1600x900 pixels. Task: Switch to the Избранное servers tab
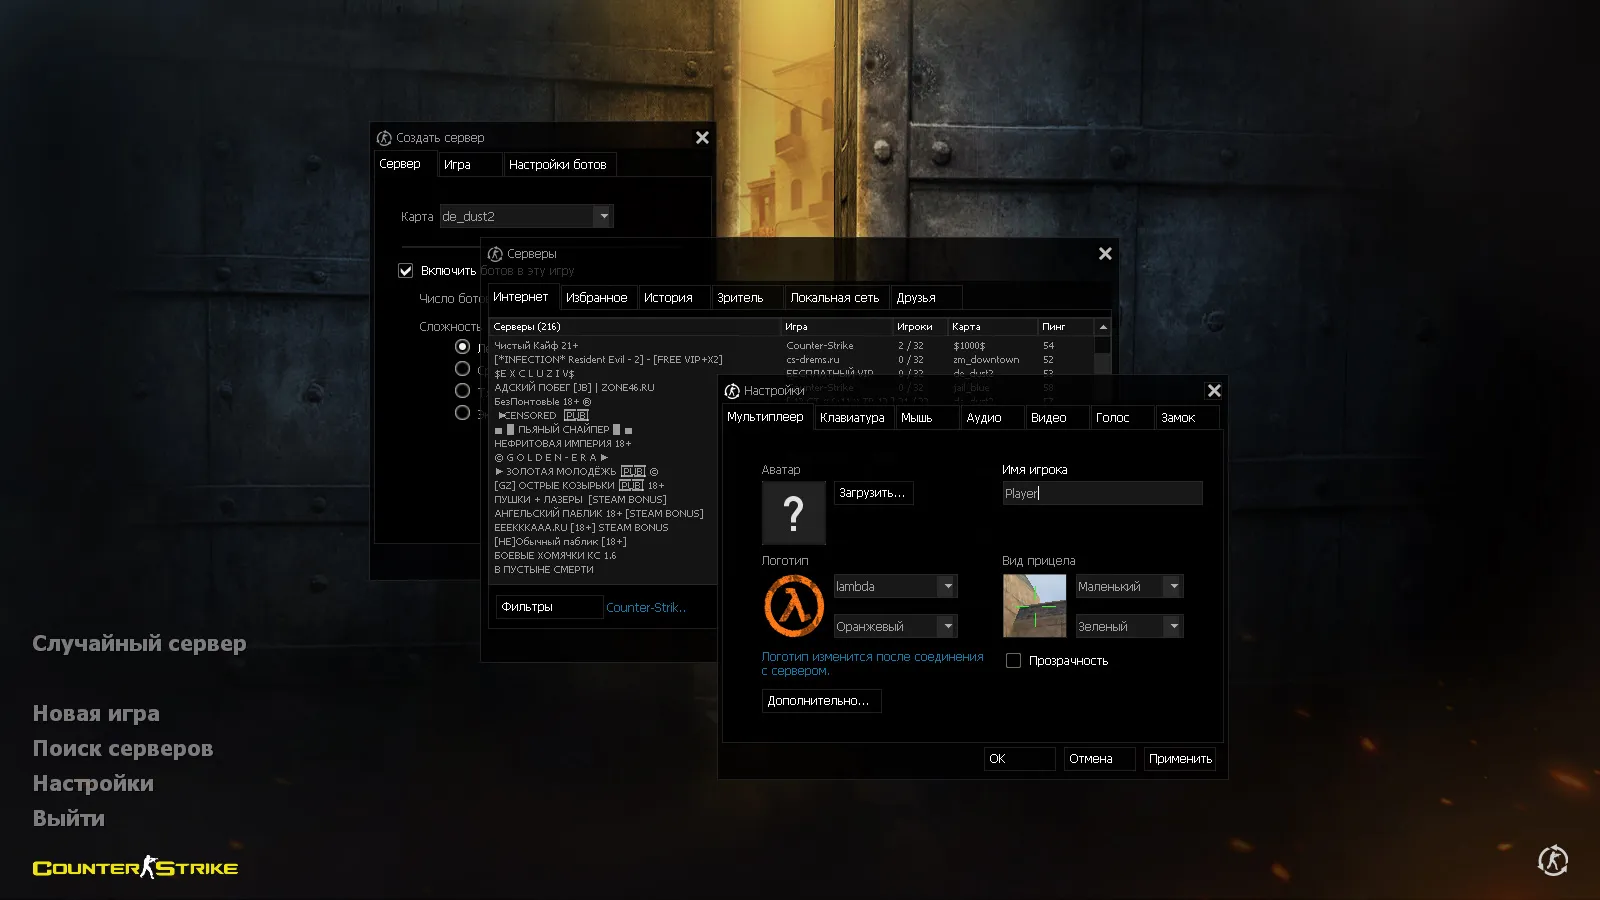pos(598,297)
